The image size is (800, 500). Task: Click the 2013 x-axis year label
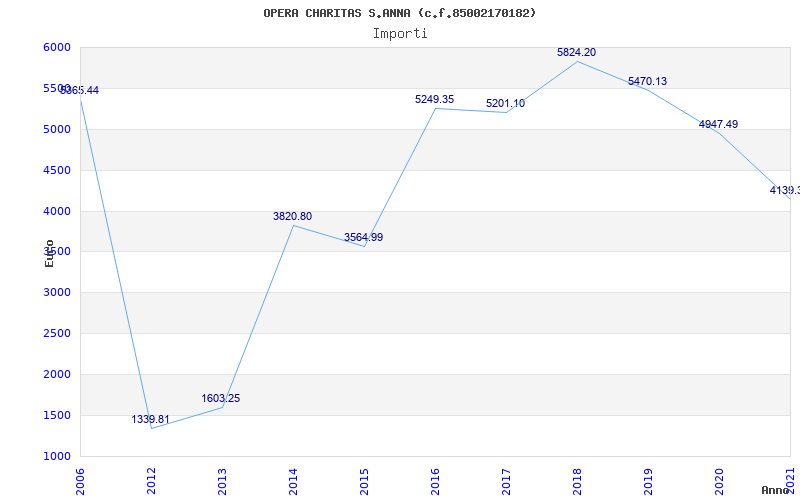pos(222,482)
